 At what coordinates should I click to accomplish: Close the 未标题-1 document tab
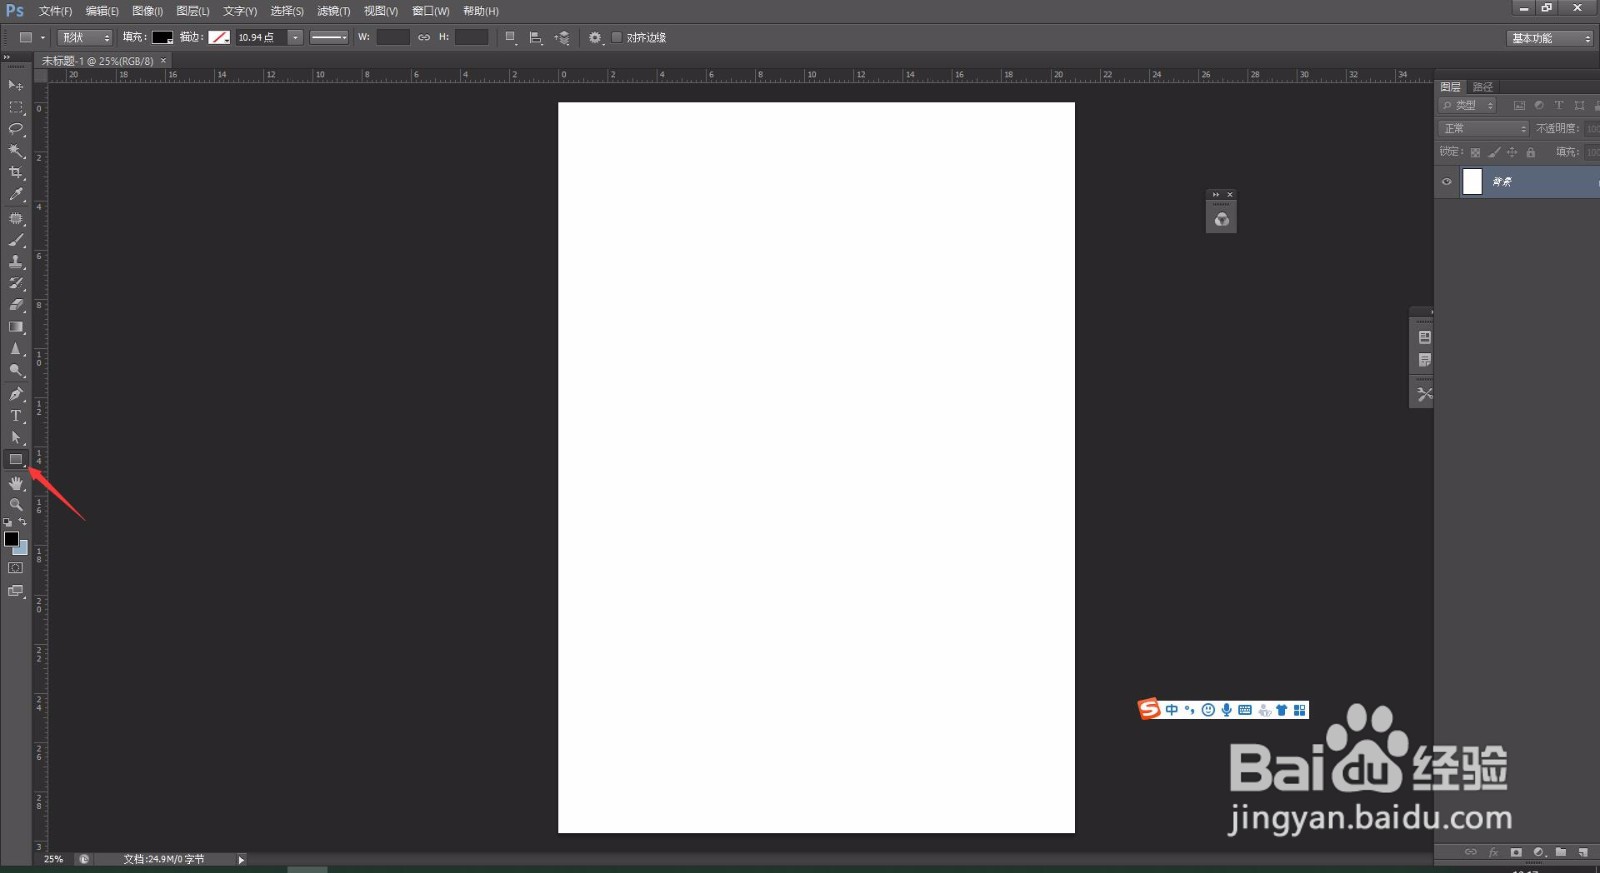click(x=164, y=61)
